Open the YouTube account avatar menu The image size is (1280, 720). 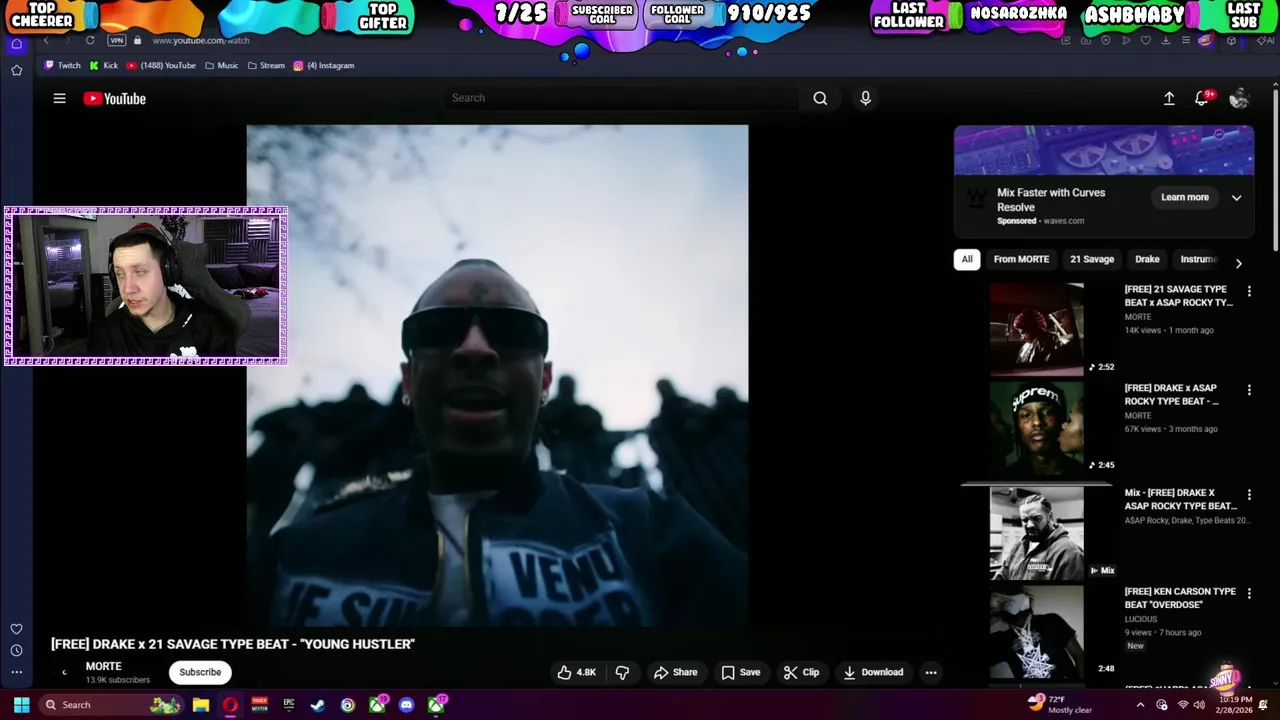(1239, 98)
